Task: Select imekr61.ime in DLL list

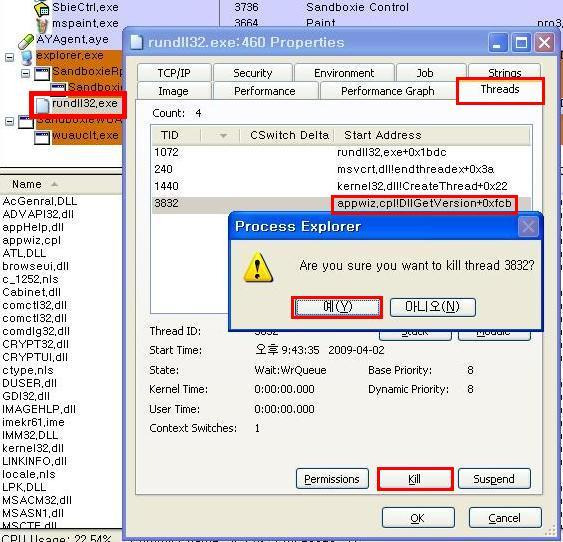Action: pyautogui.click(x=33, y=422)
